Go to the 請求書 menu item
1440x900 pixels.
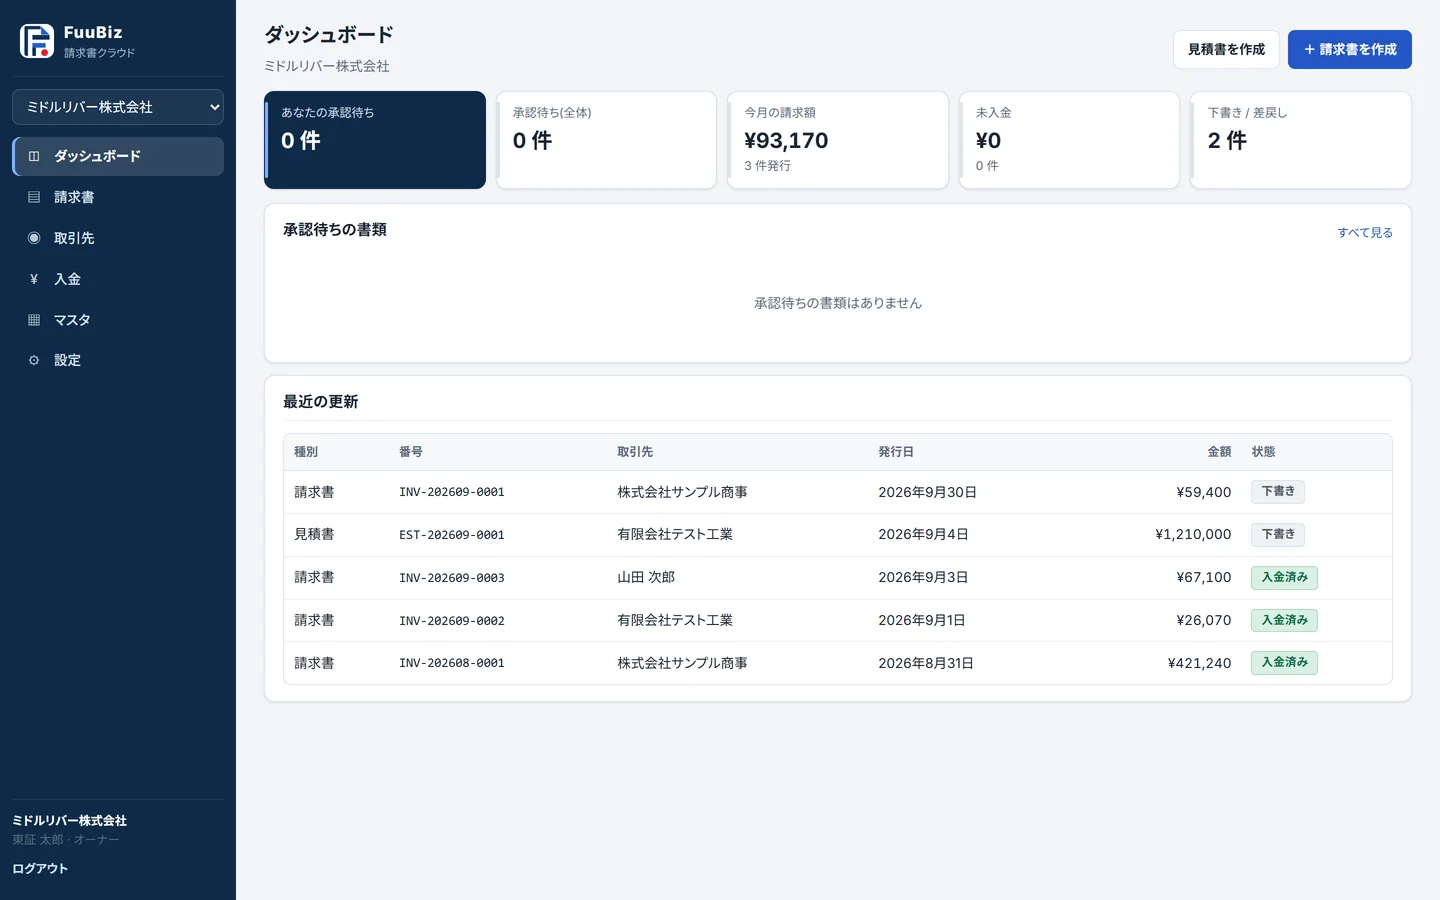tap(118, 197)
